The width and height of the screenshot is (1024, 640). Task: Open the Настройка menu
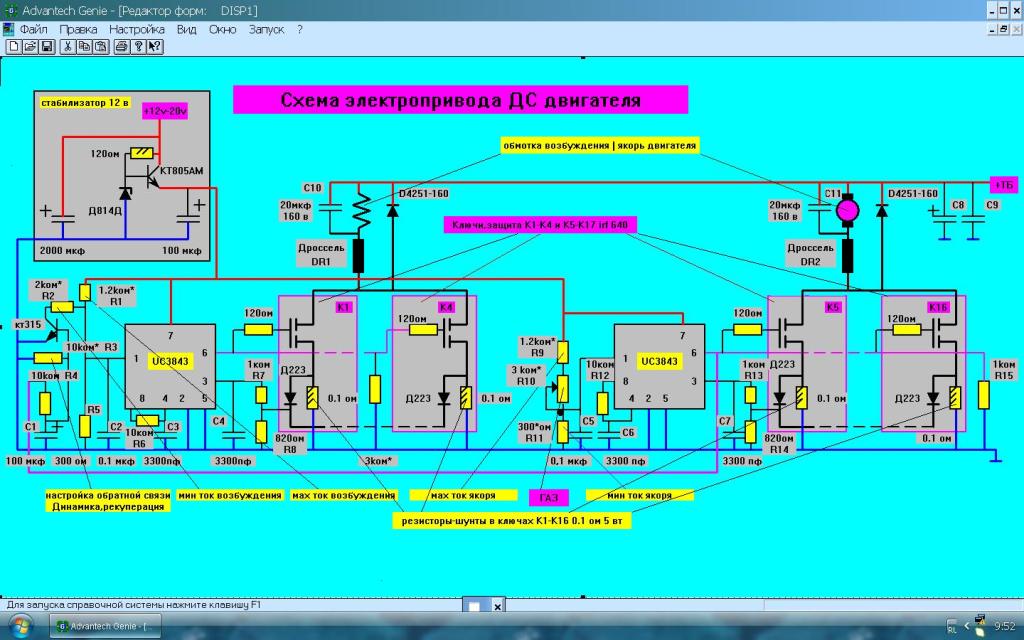(137, 29)
